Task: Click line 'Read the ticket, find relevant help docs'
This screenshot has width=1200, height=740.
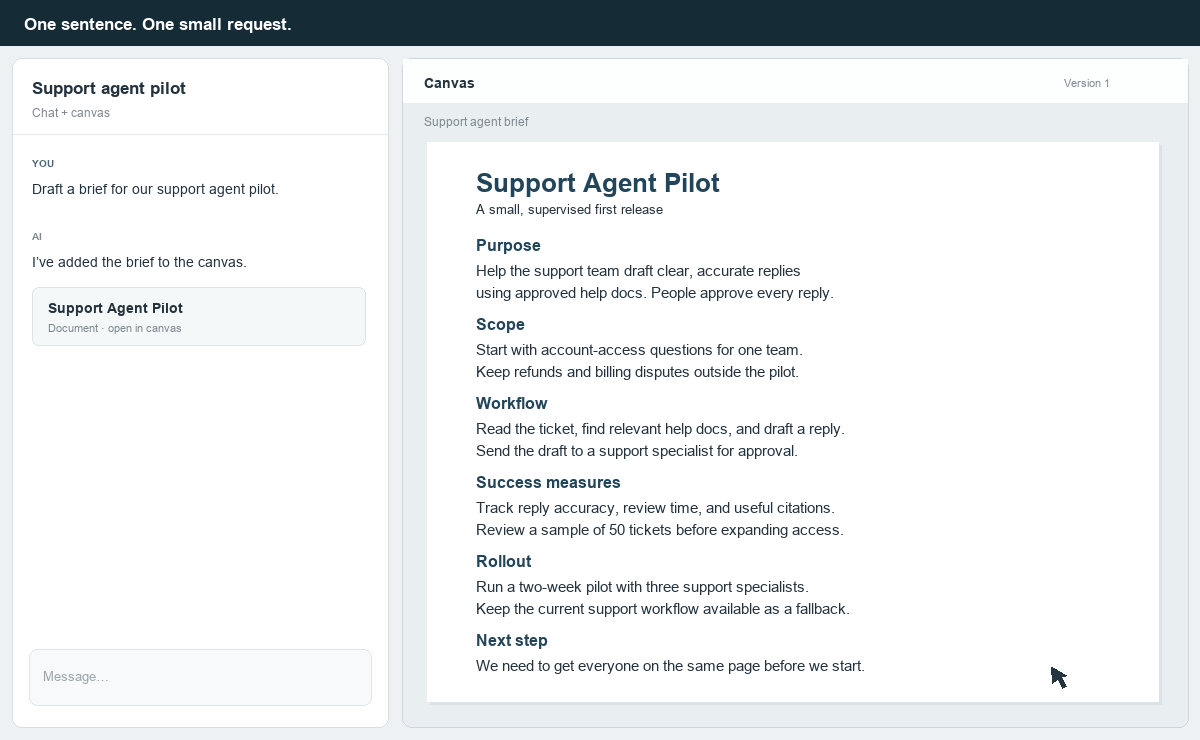Action: coord(660,429)
